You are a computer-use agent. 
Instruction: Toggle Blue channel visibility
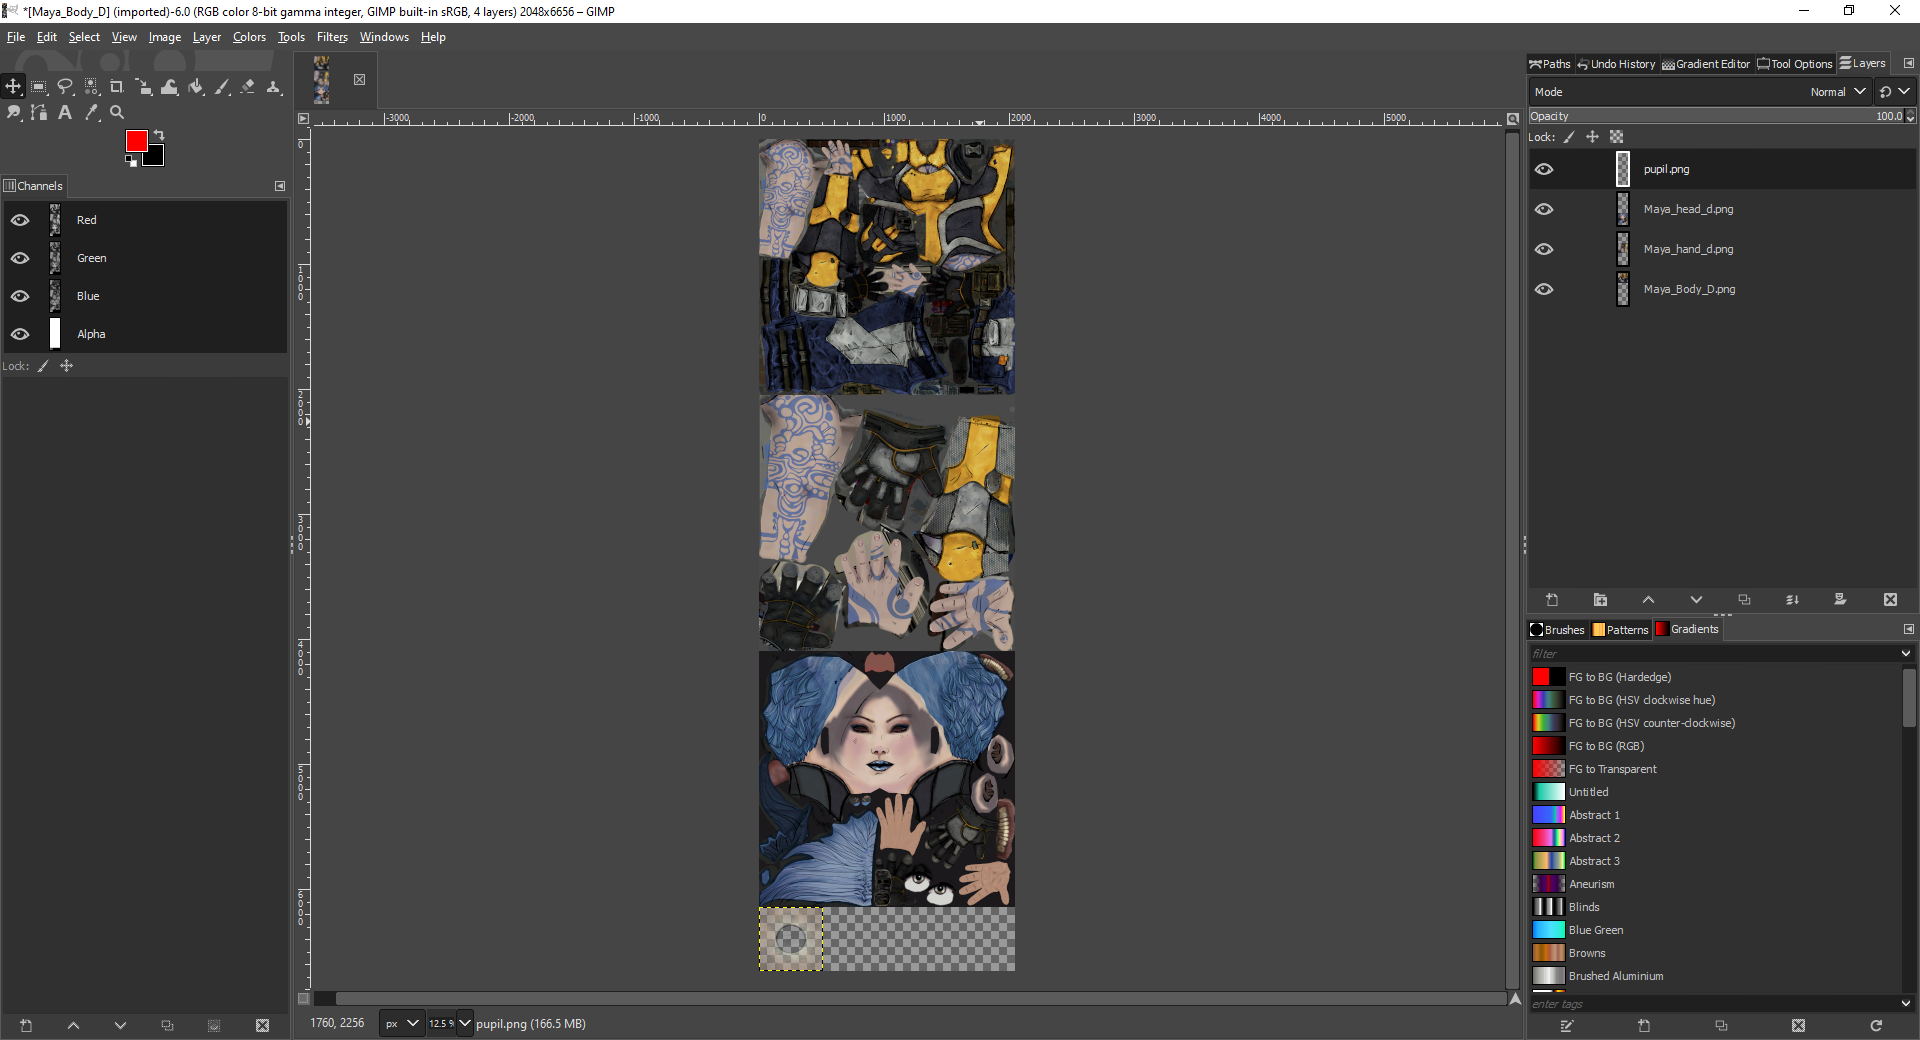[20, 296]
